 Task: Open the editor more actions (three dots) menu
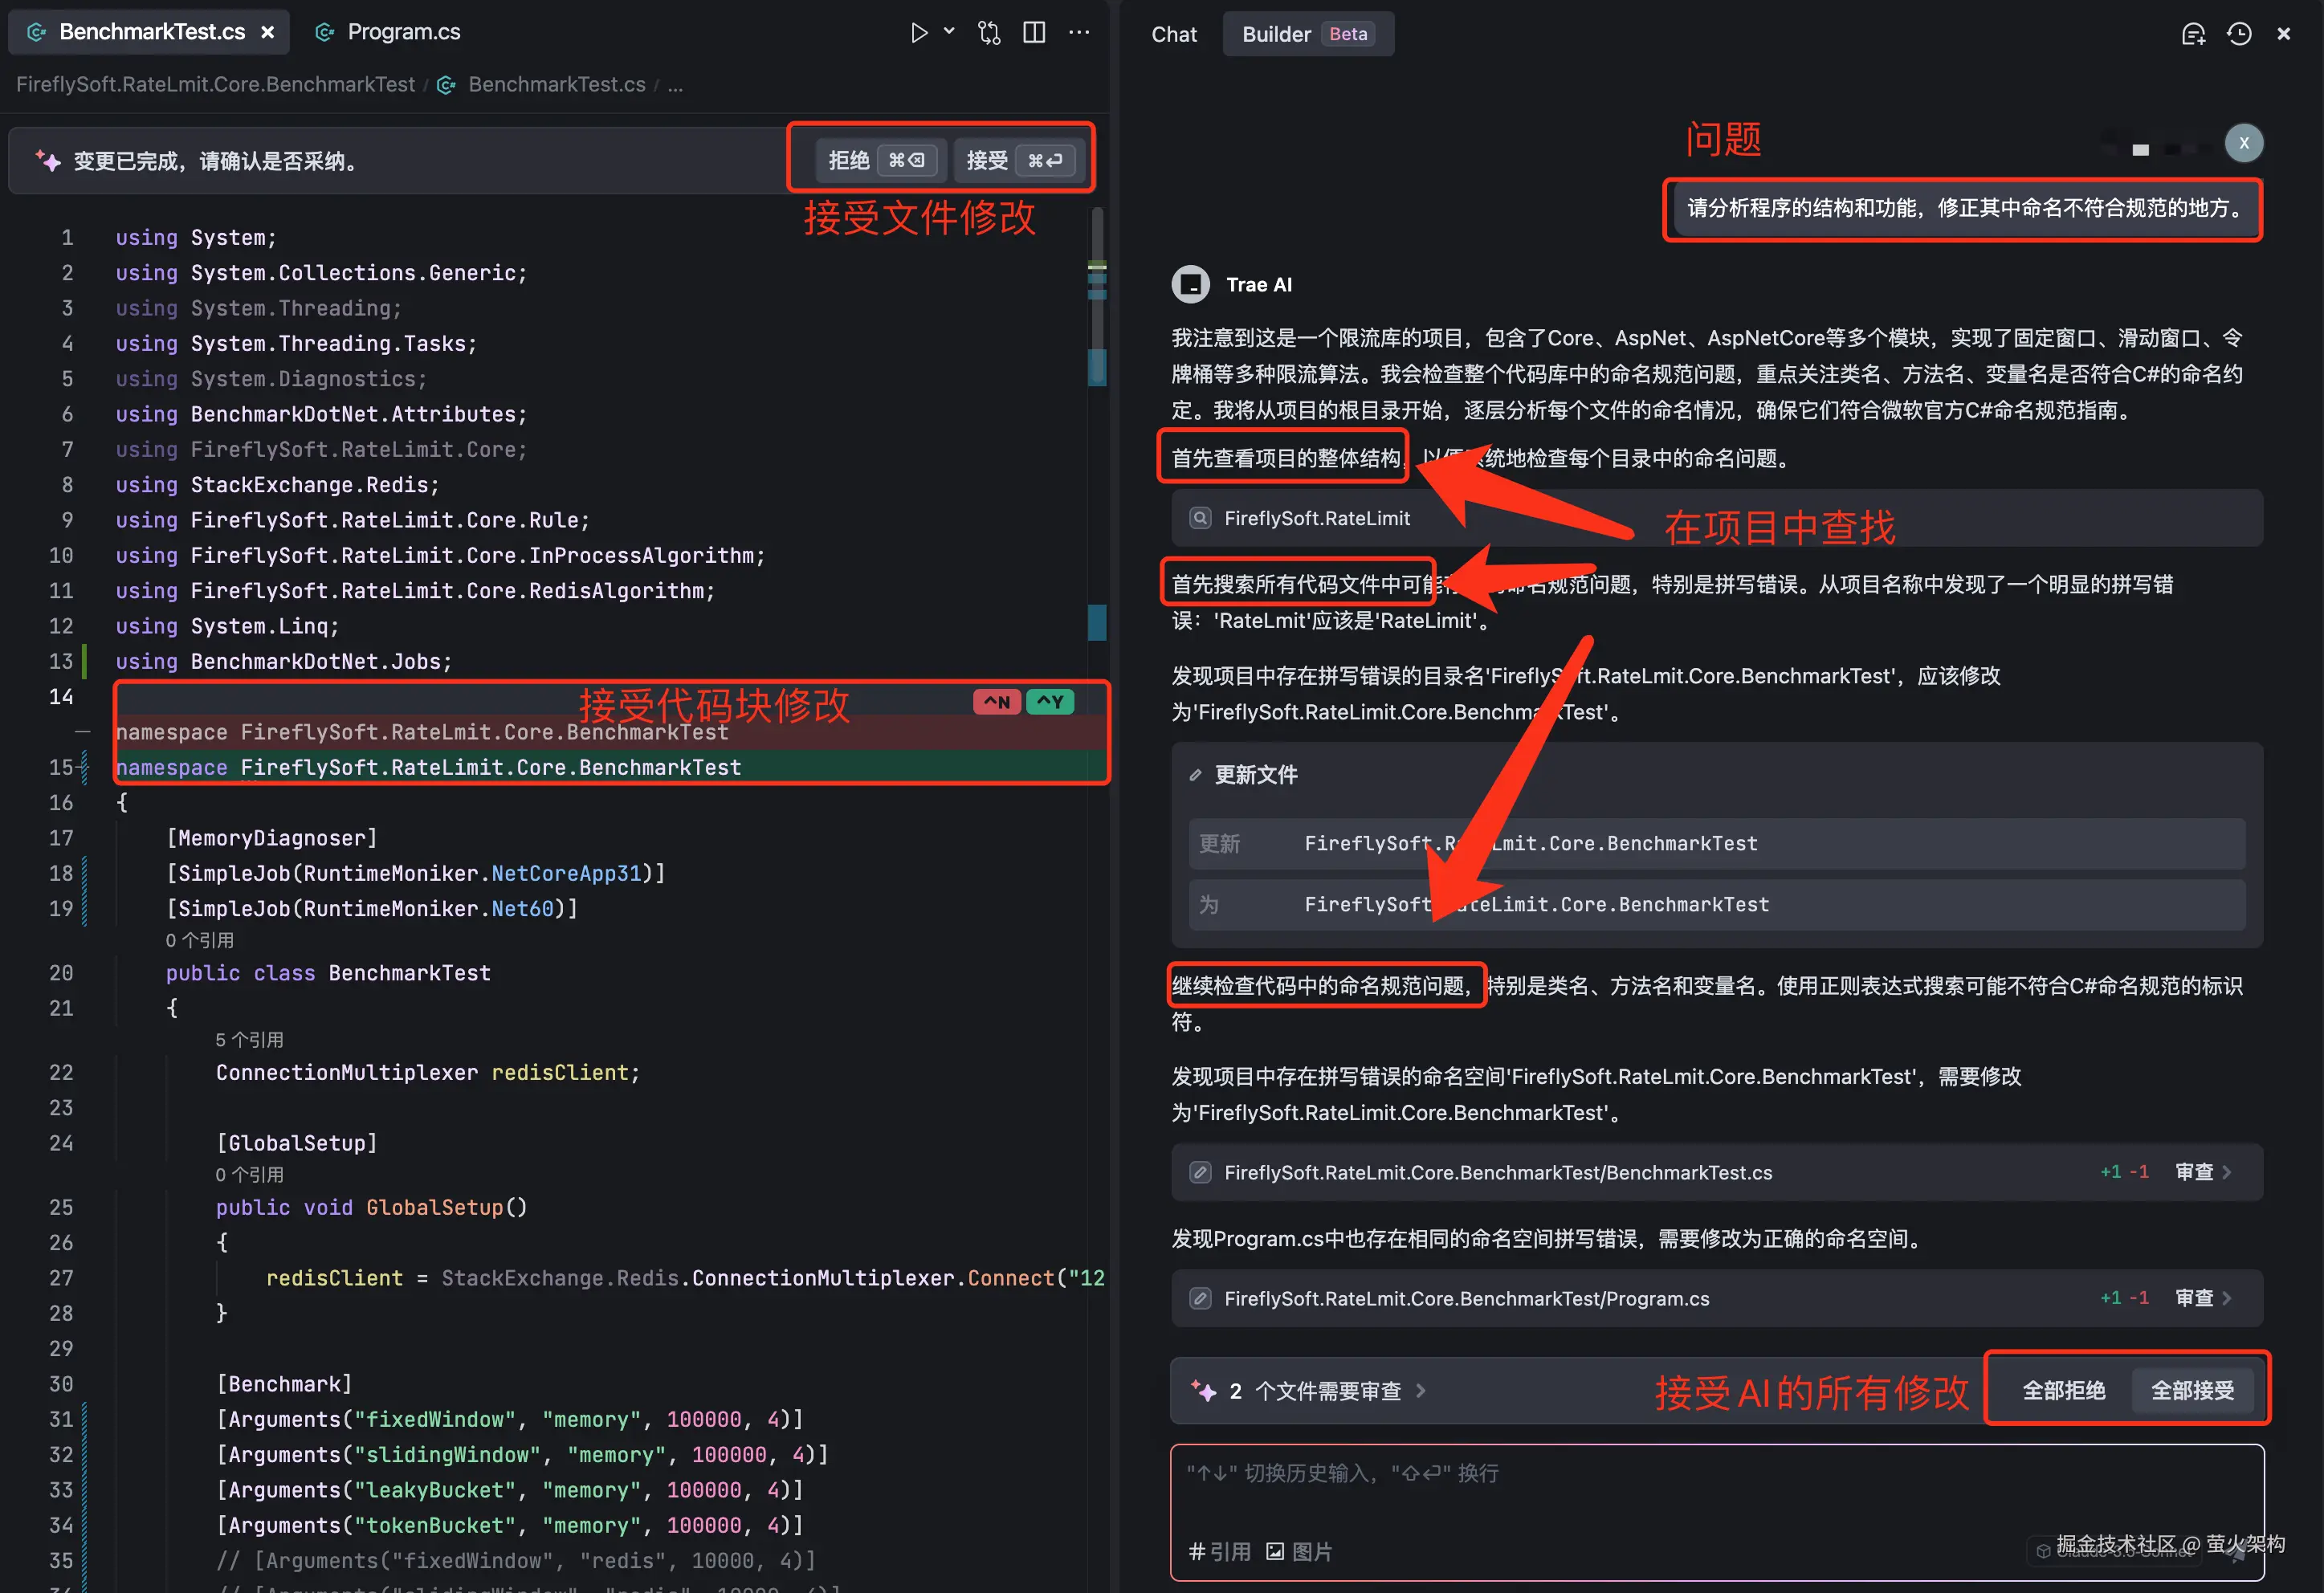1079,33
